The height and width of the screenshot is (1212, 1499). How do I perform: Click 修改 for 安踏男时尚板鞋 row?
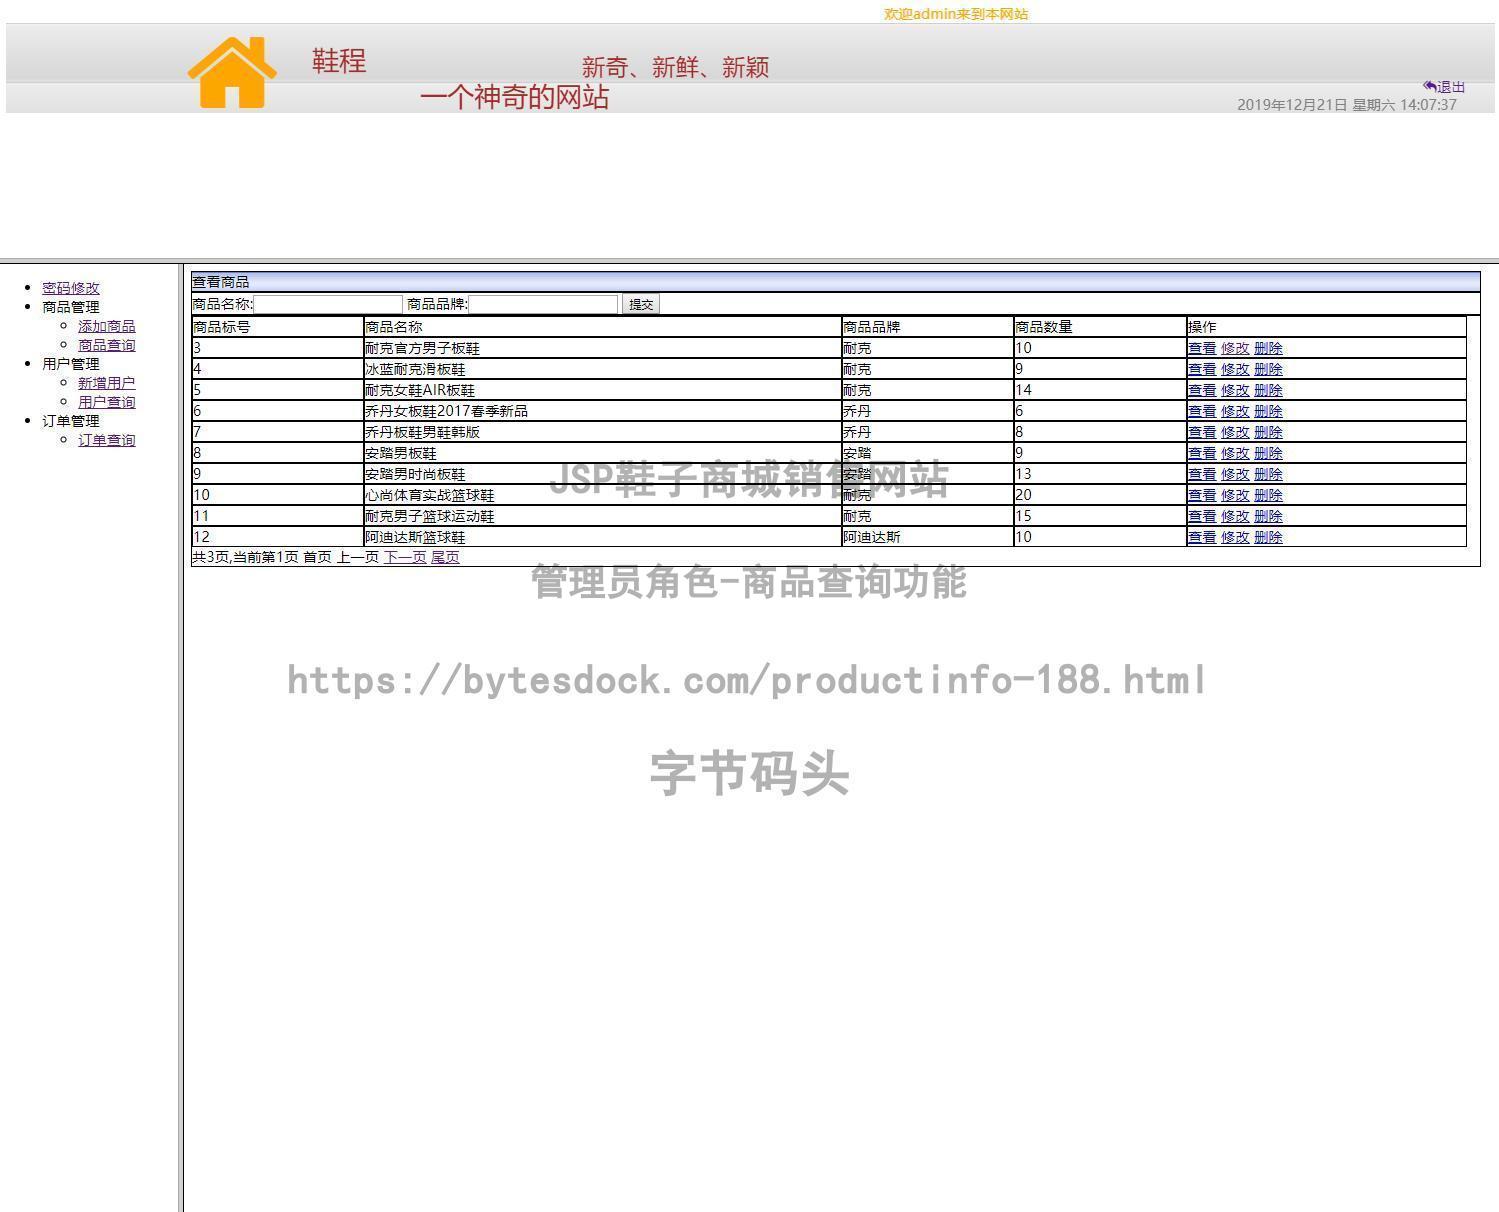(1235, 474)
